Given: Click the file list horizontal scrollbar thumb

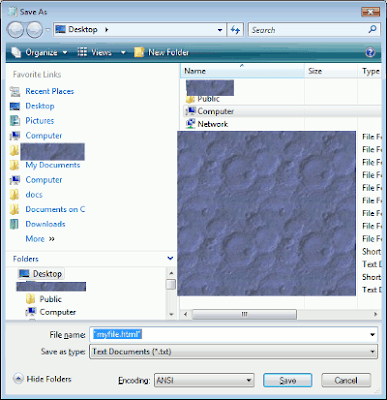Looking at the screenshot, I should (x=244, y=314).
